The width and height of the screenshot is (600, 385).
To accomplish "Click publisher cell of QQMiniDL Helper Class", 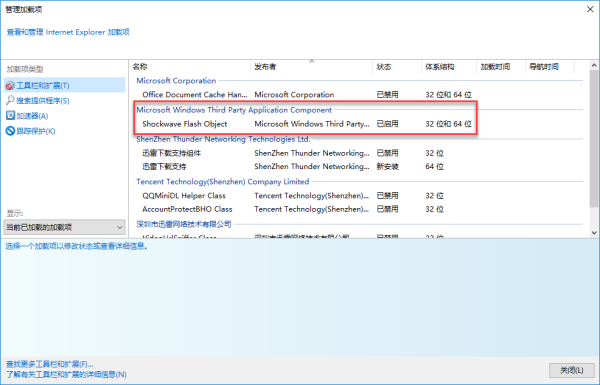I will point(311,196).
